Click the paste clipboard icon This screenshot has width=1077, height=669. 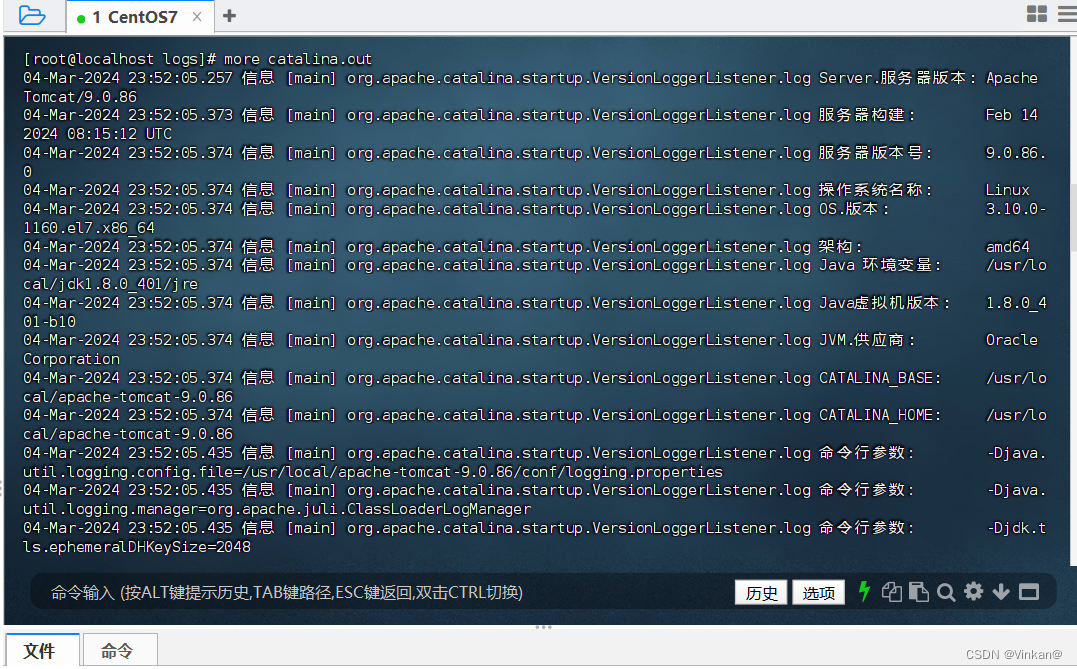[918, 591]
